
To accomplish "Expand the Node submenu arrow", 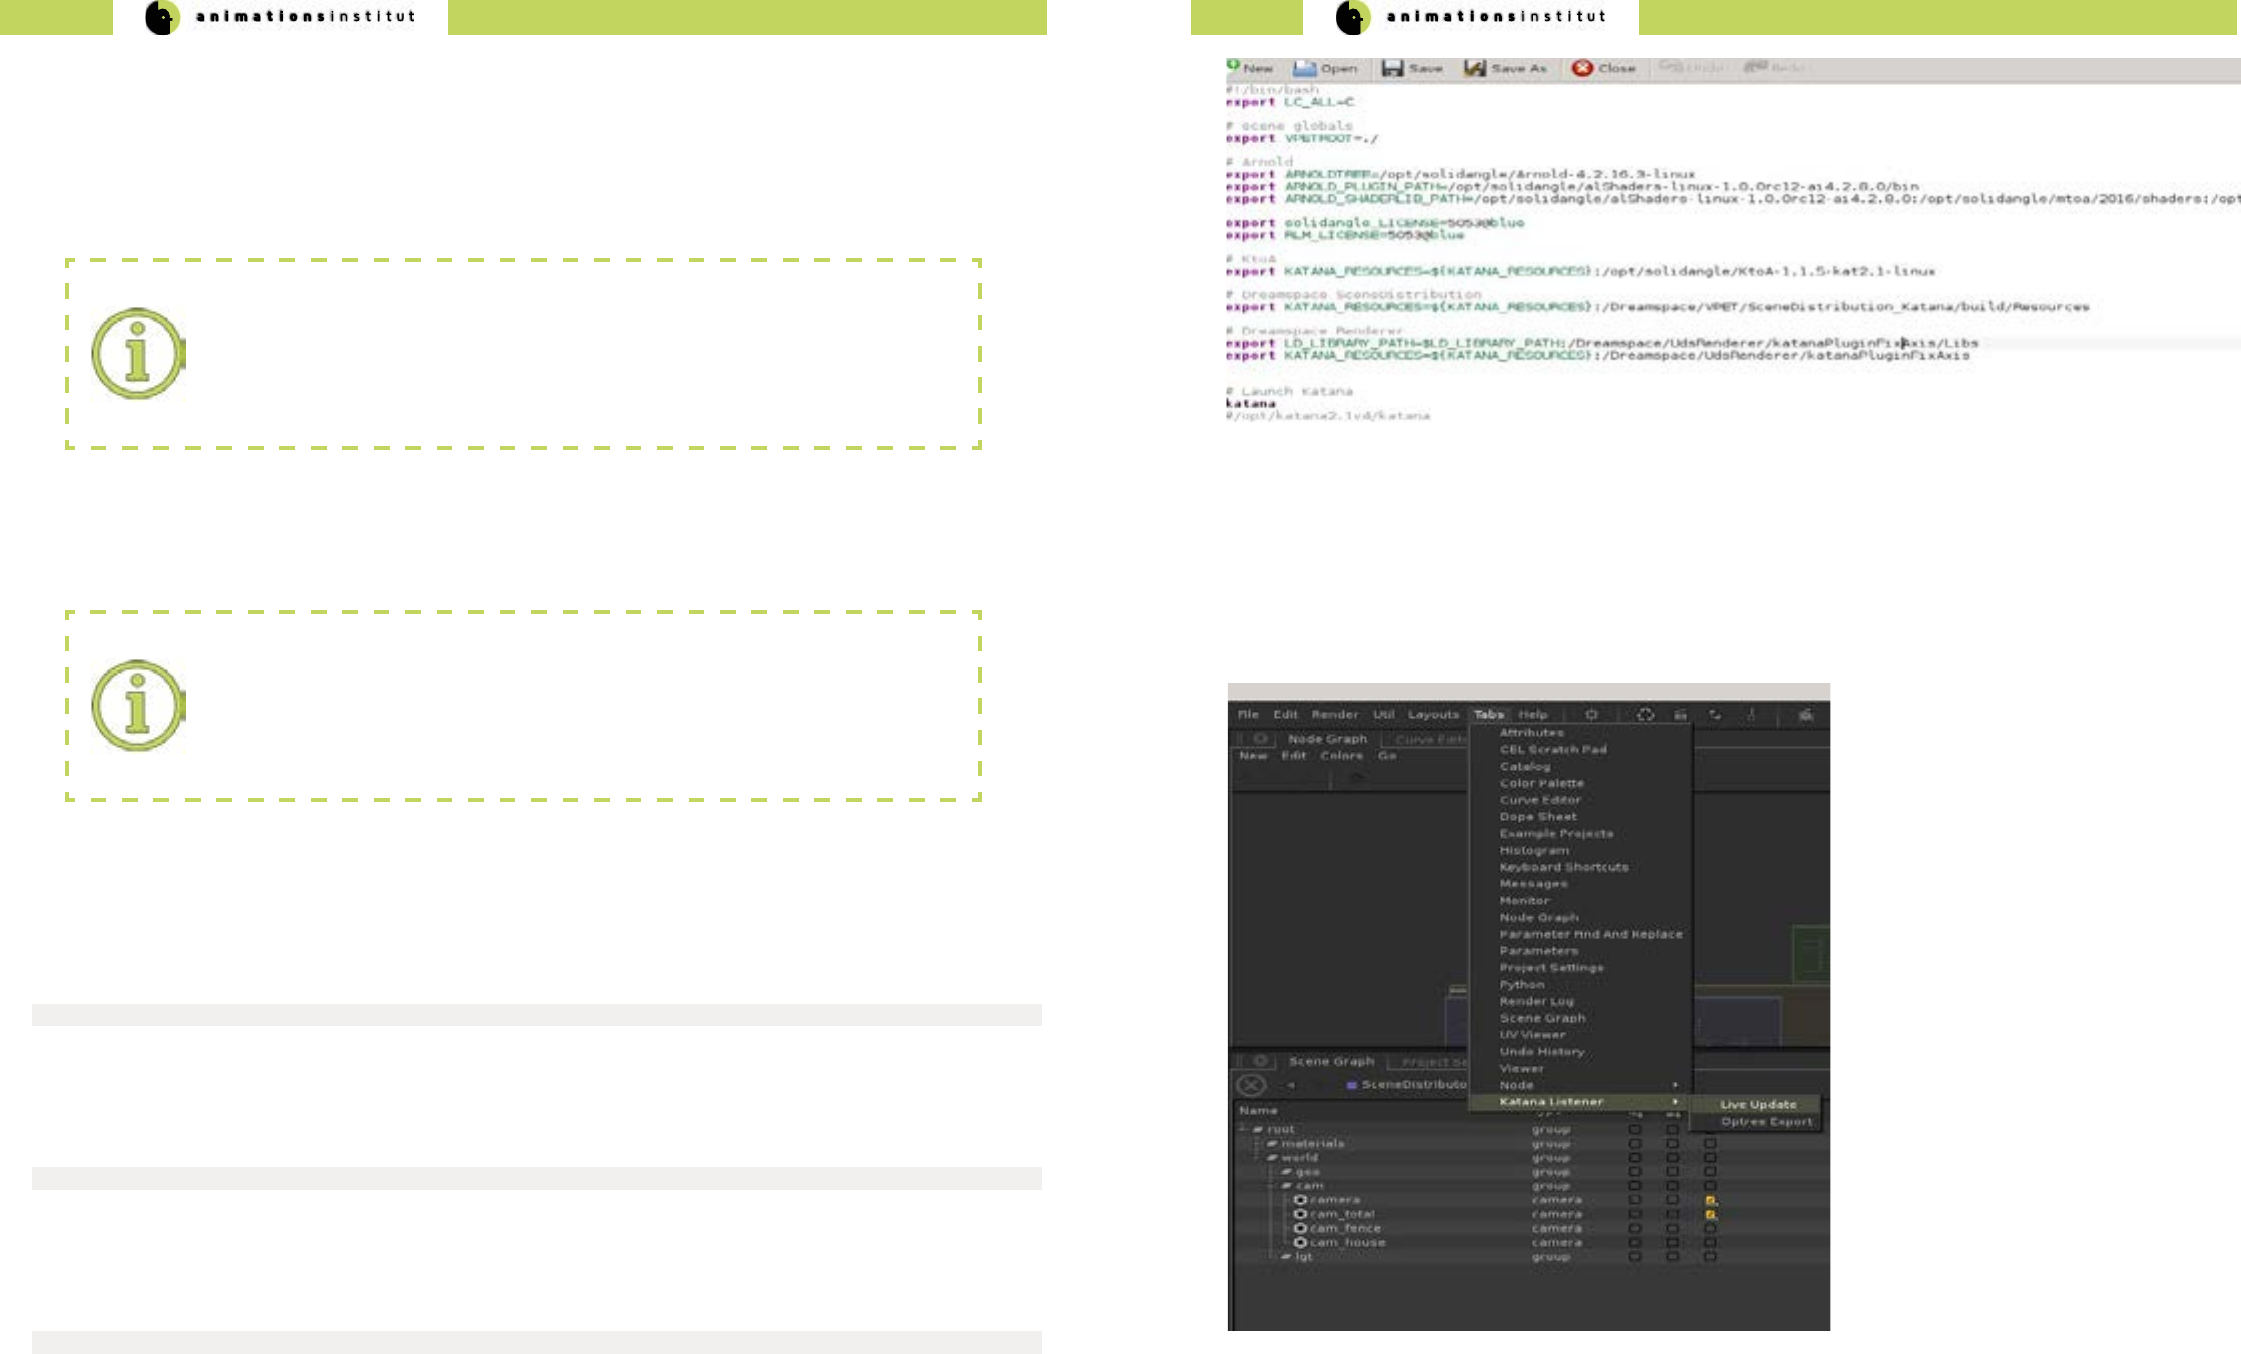I will (x=1675, y=1085).
